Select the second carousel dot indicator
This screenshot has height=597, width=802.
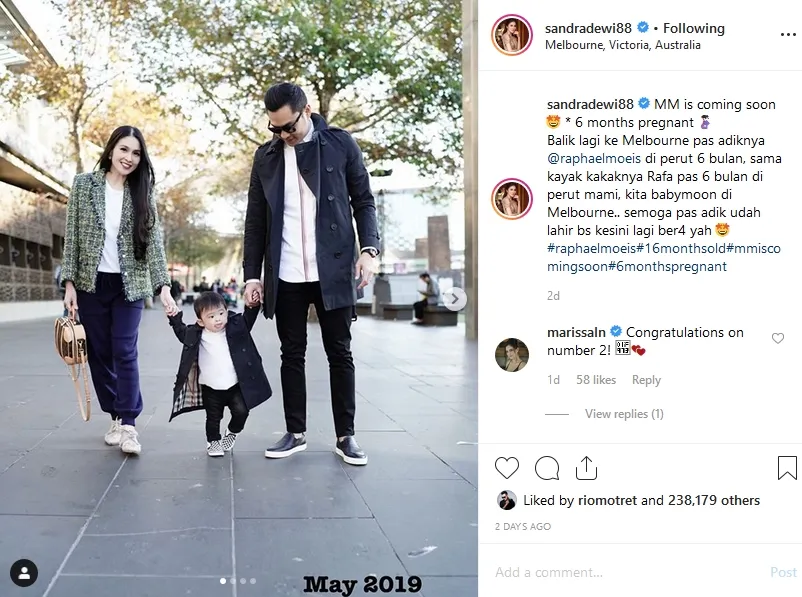tap(233, 581)
